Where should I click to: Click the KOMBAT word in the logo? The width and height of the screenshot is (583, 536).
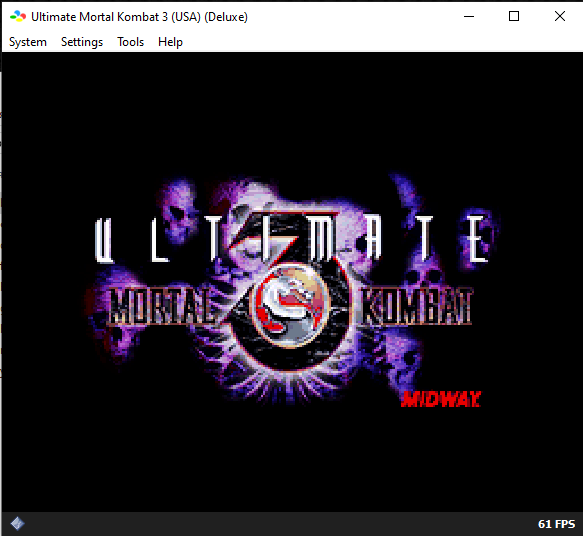pyautogui.click(x=416, y=306)
